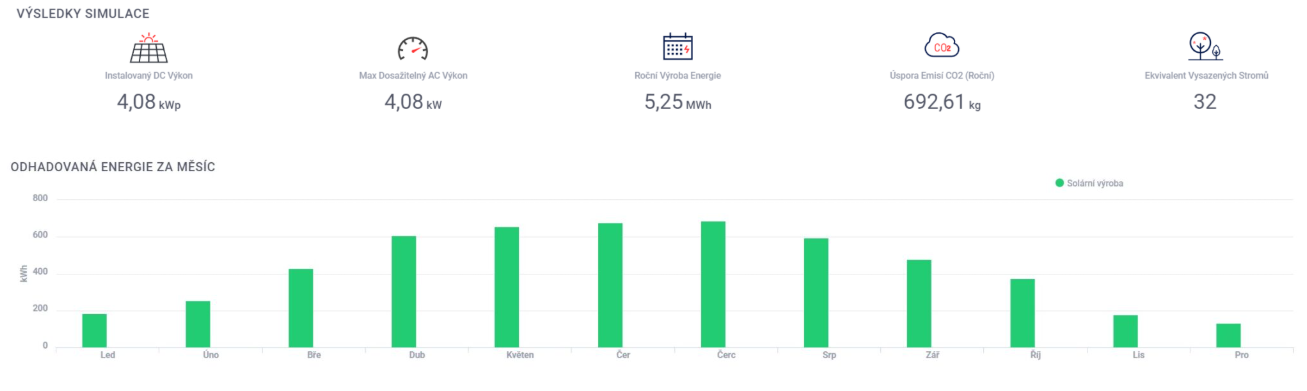Click the Roční Výroba Energie label
This screenshot has width=1307, height=391.
677,75
